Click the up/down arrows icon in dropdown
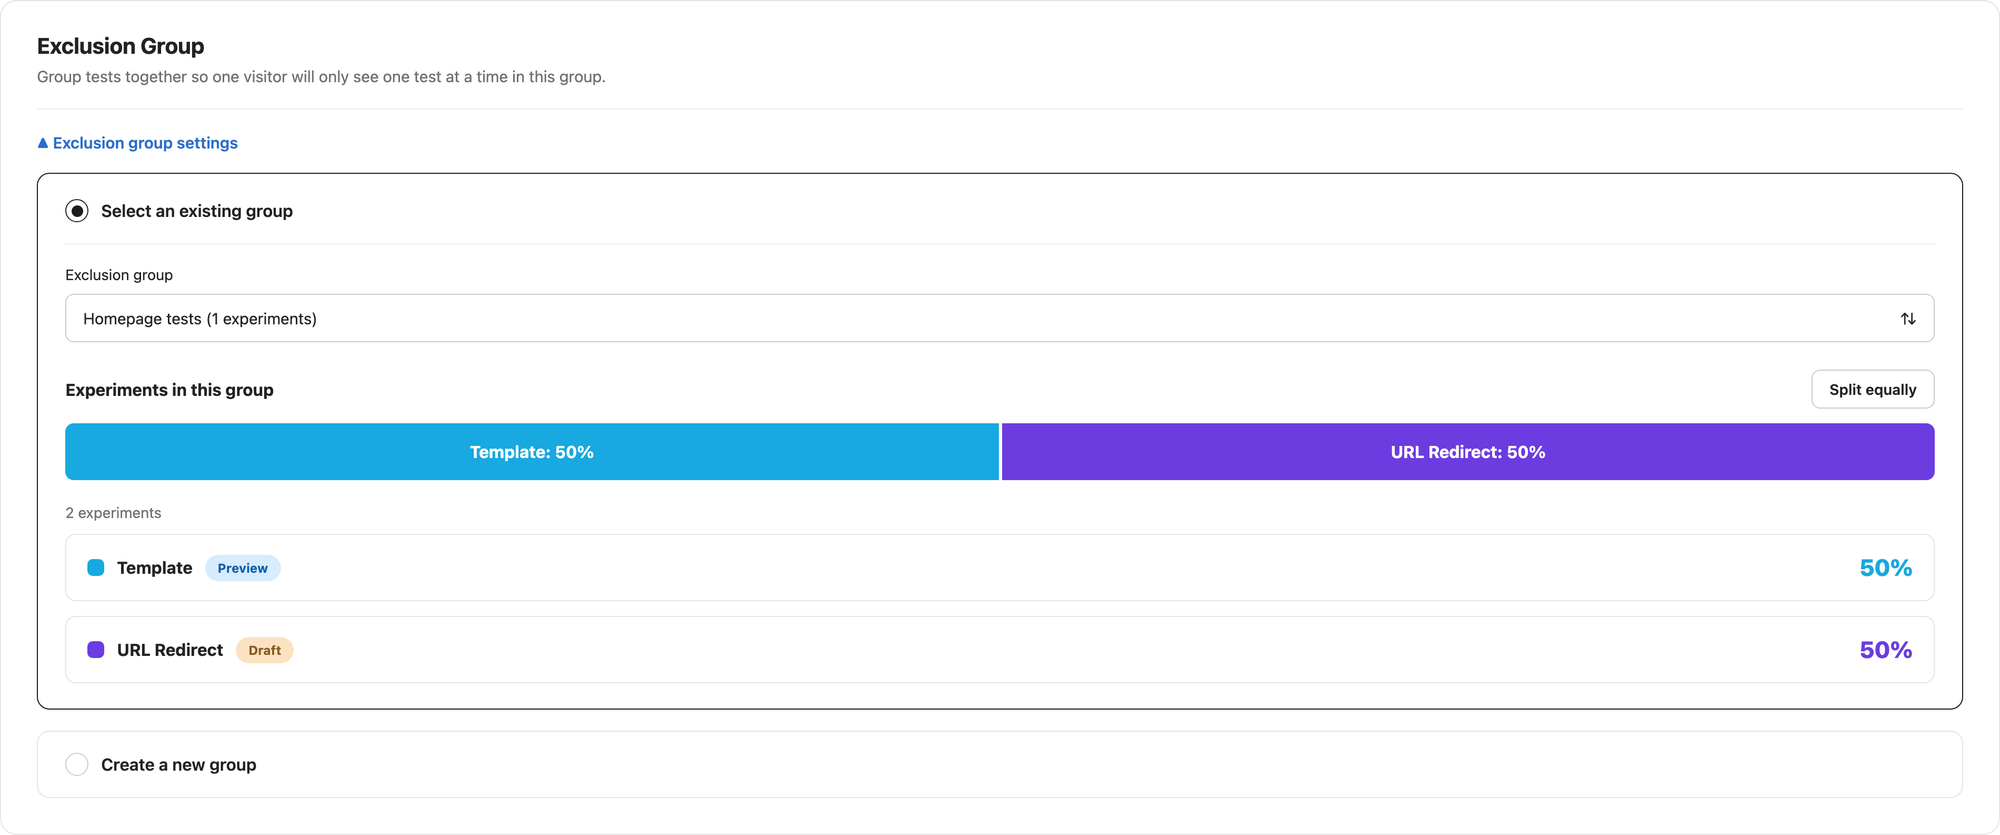 1908,318
